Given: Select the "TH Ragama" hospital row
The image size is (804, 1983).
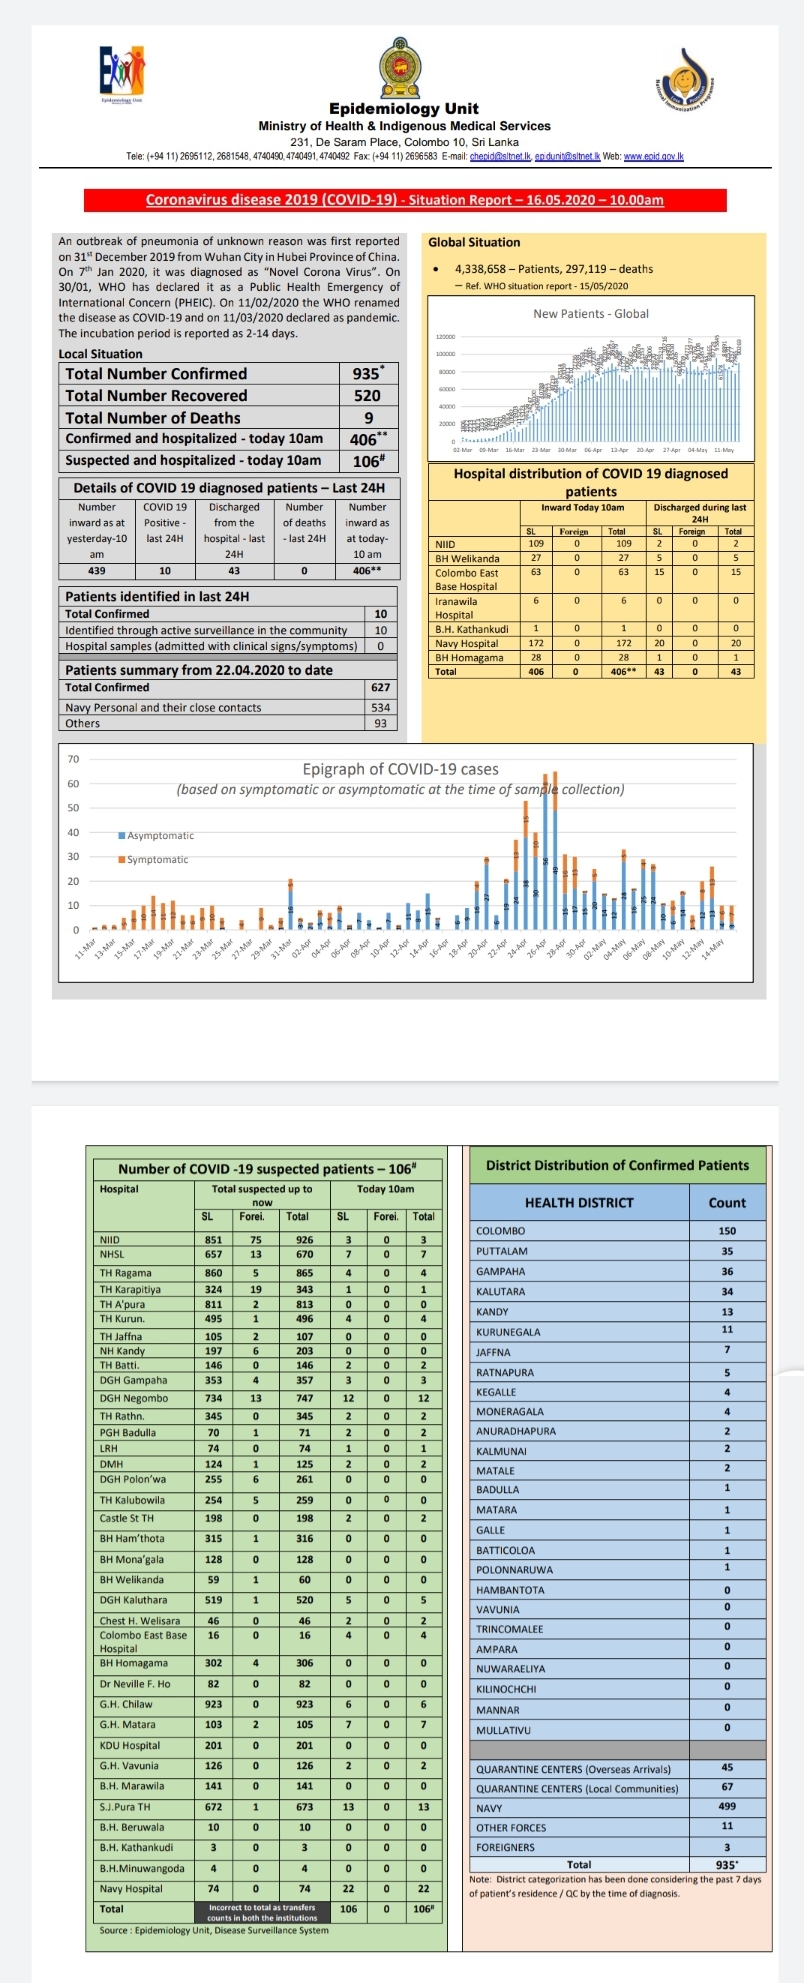Looking at the screenshot, I should tap(267, 1273).
